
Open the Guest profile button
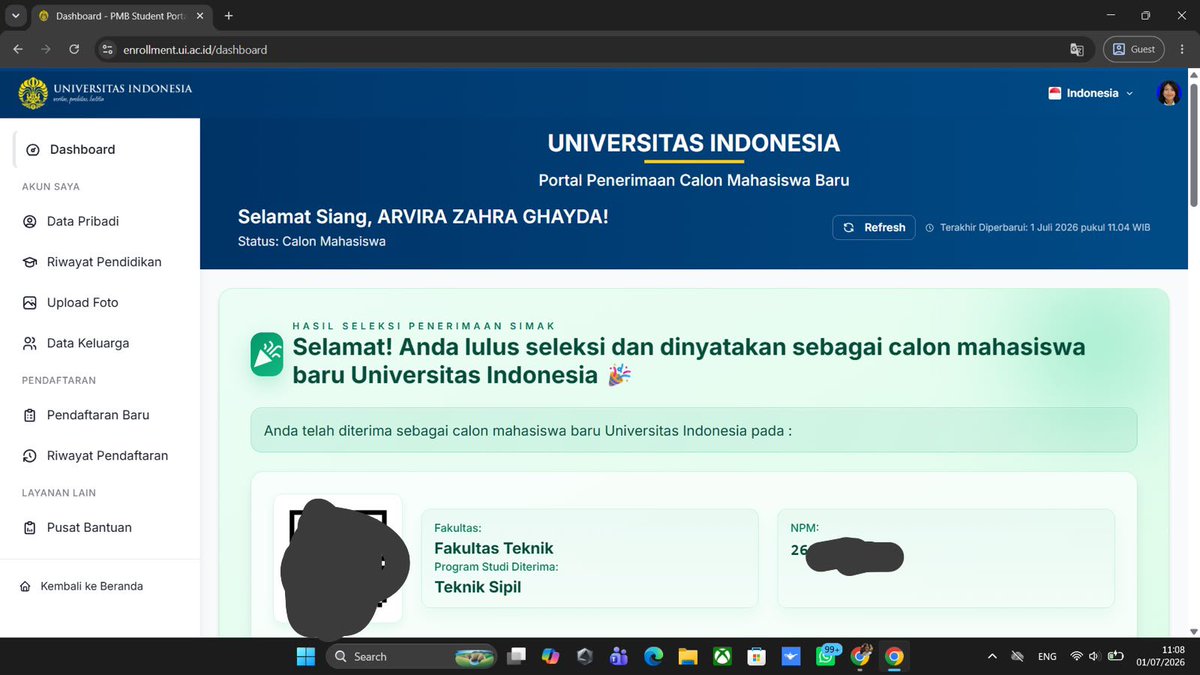1134,49
